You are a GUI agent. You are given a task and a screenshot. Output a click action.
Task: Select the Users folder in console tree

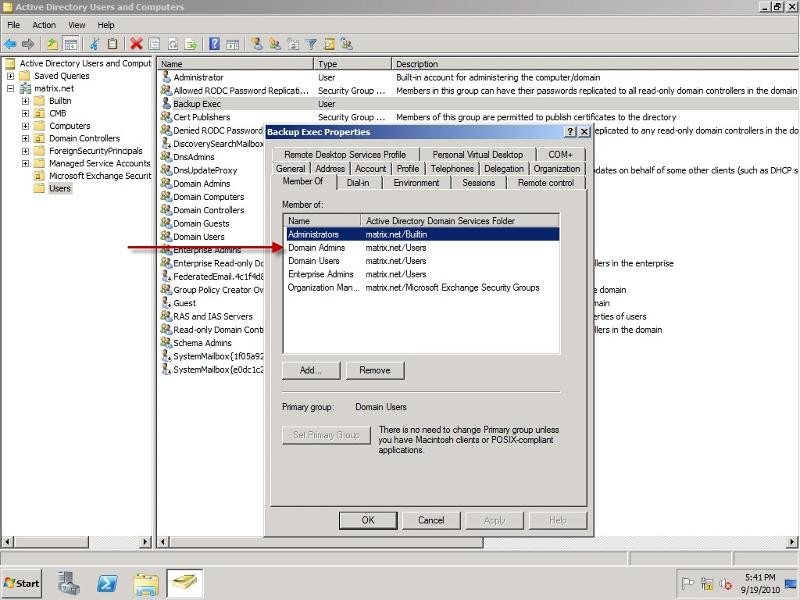point(60,188)
